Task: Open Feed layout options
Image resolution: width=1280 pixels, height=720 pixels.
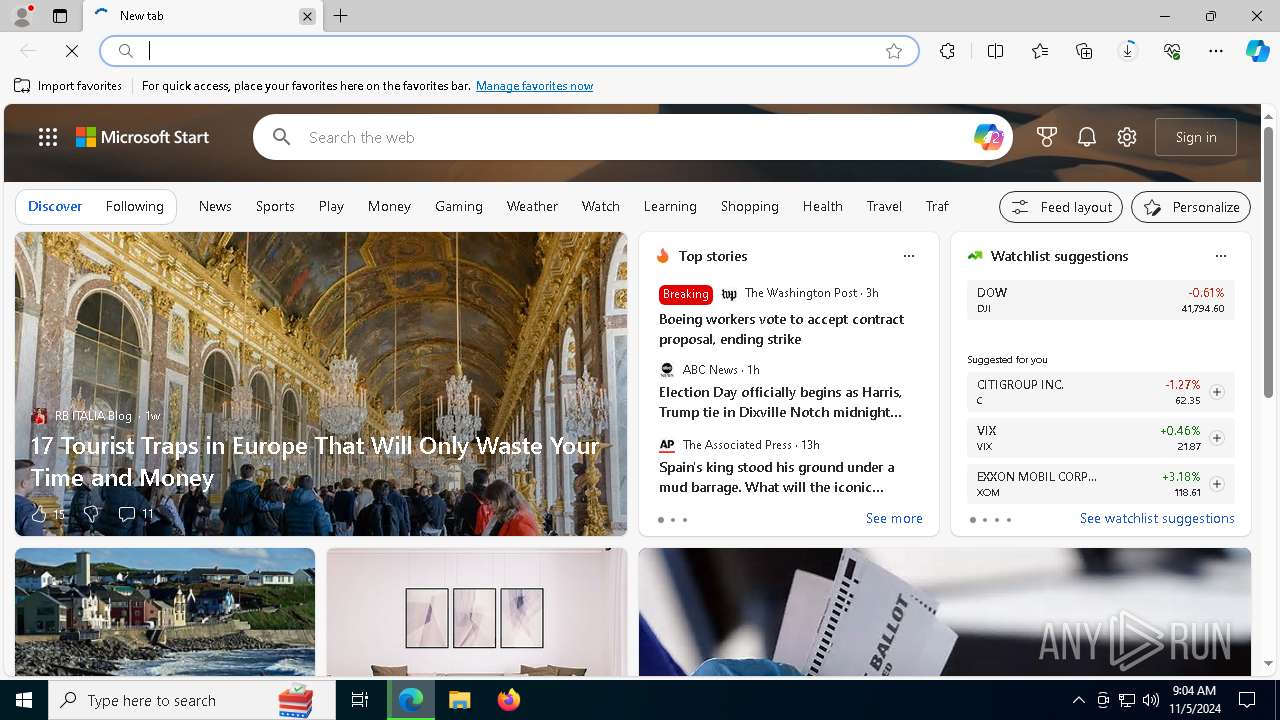Action: (1061, 207)
